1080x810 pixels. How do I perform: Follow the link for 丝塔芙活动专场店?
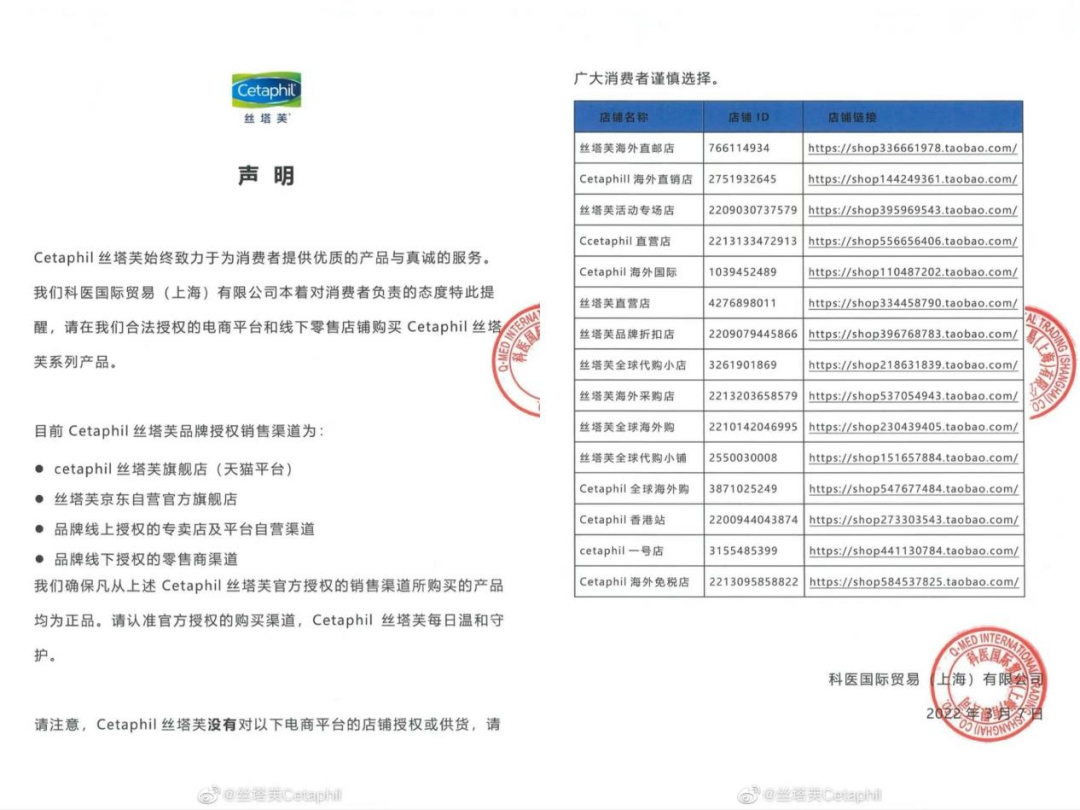tap(912, 210)
